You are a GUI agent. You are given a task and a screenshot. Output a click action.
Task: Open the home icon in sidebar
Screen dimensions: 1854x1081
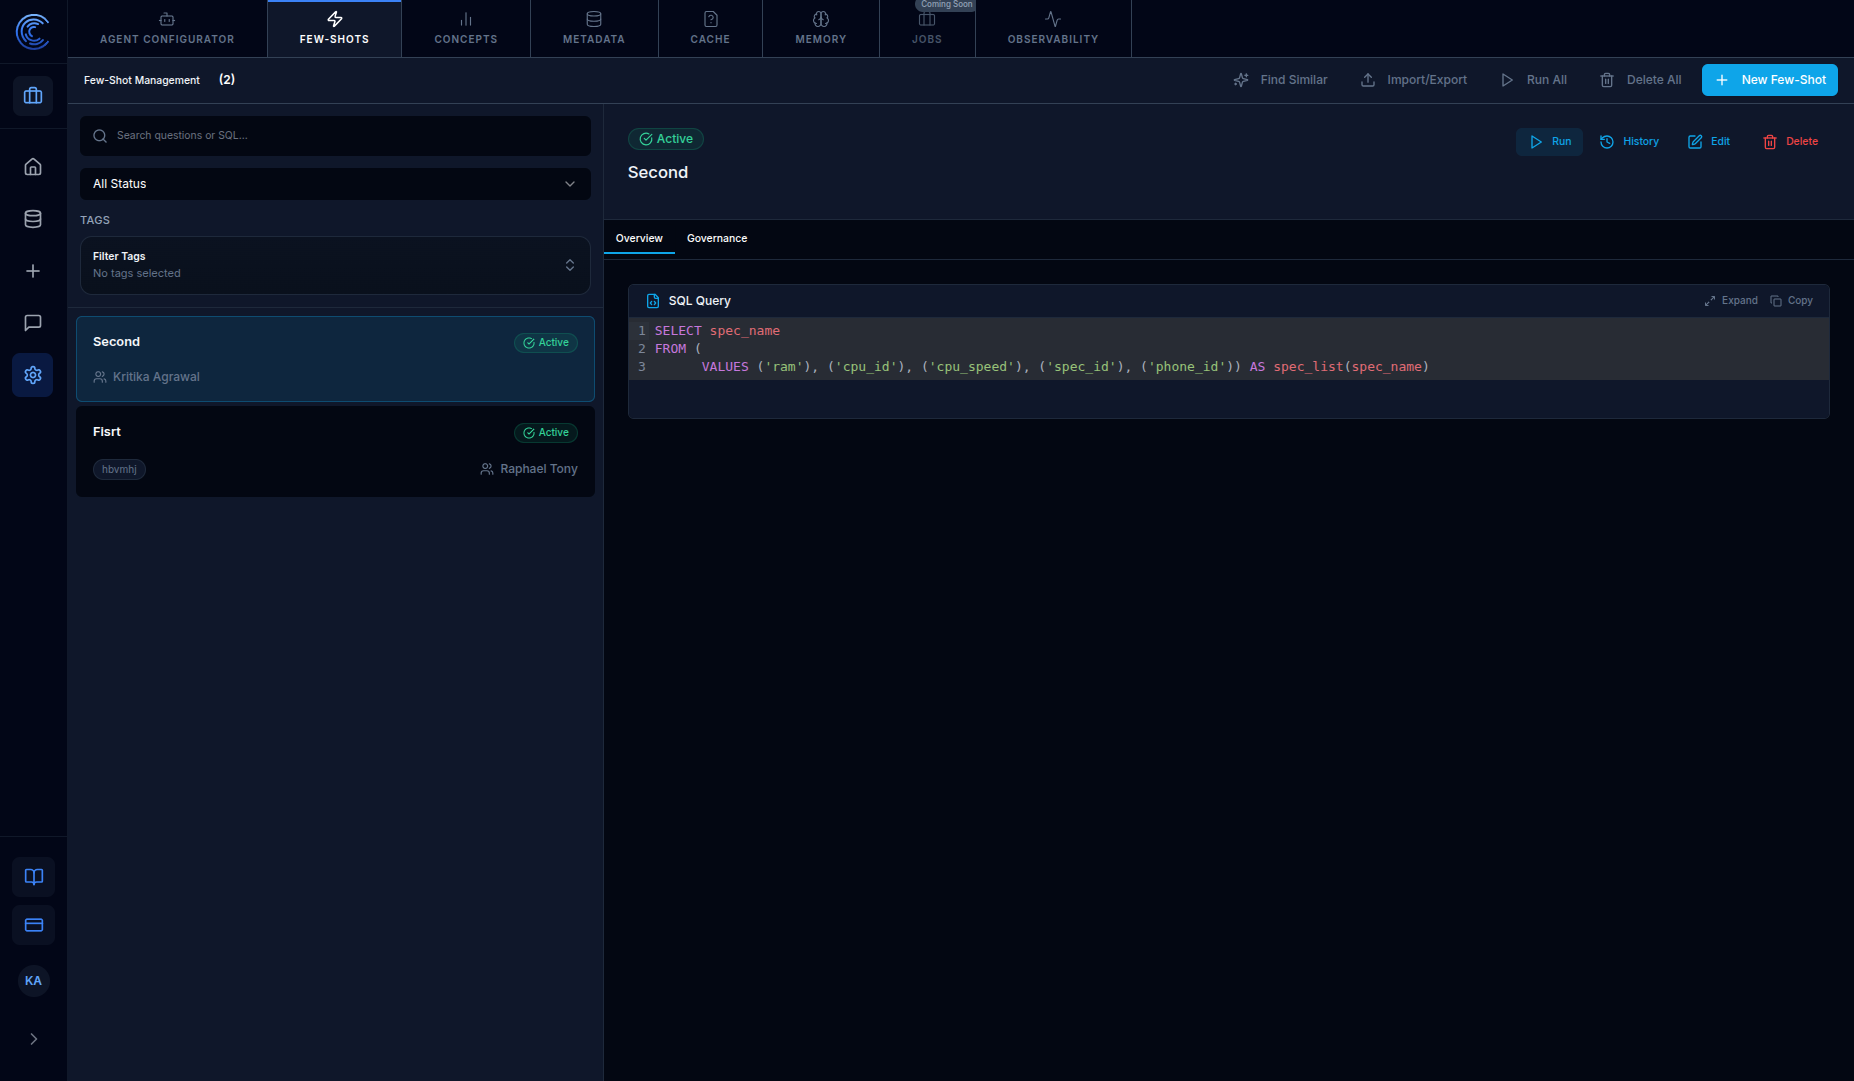[x=33, y=167]
